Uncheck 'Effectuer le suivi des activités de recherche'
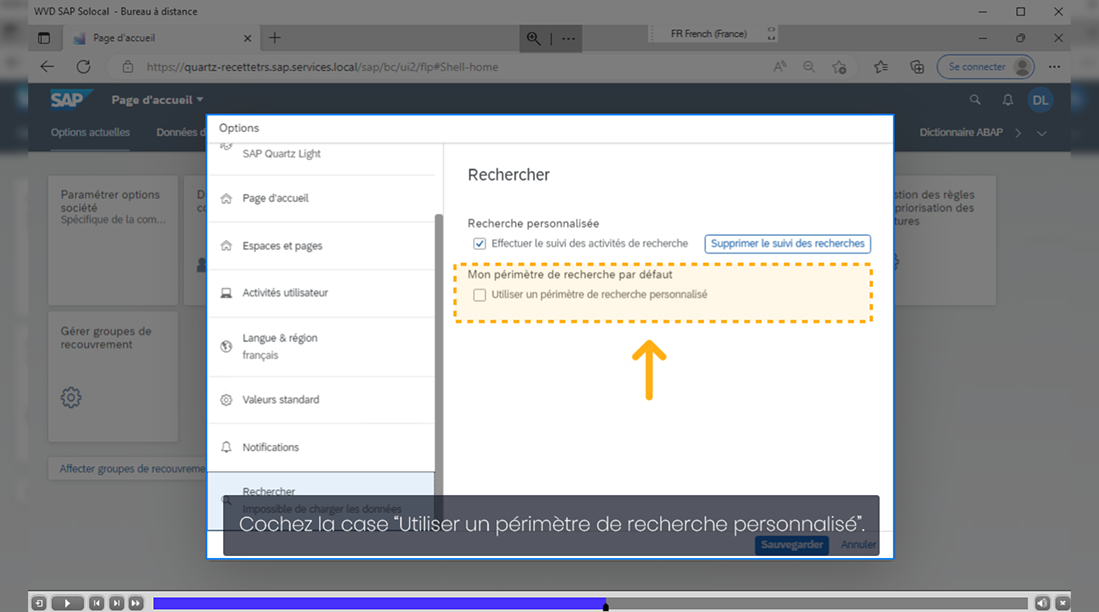Viewport: 1099px width, 612px height. pyautogui.click(x=480, y=243)
